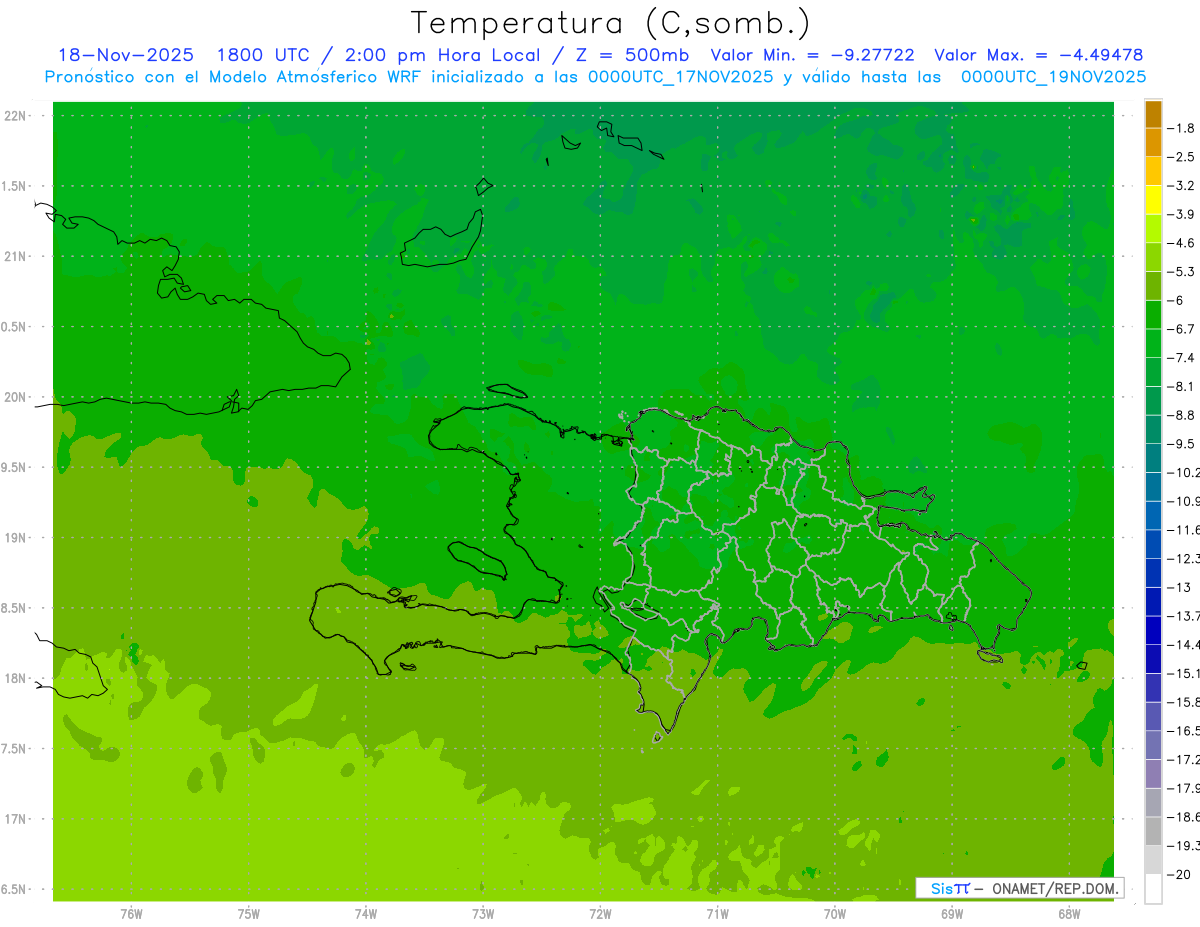Image resolution: width=1200 pixels, height=927 pixels.
Task: Click the legend swatch between -15.8 and -16.5
Action: (x=1153, y=716)
